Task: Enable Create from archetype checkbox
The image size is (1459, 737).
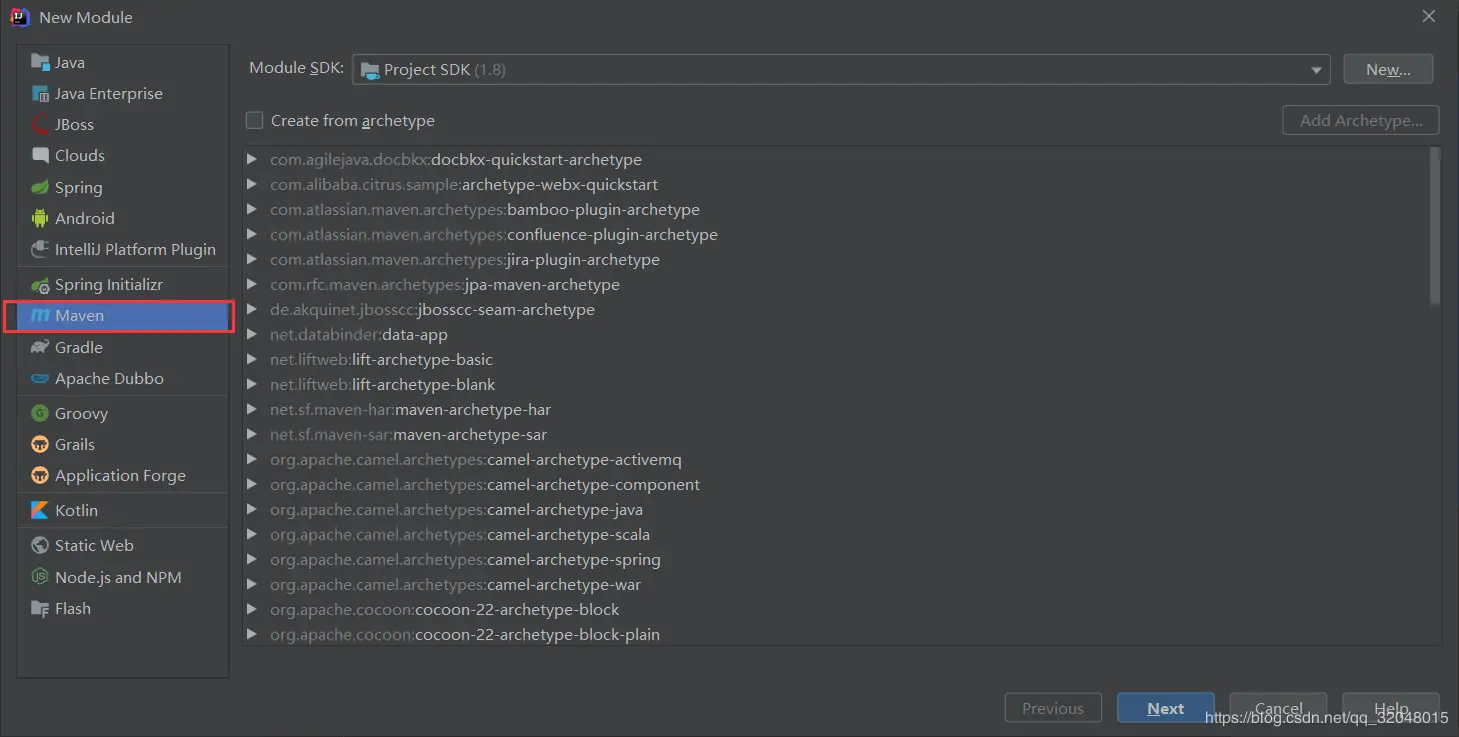Action: coord(255,120)
